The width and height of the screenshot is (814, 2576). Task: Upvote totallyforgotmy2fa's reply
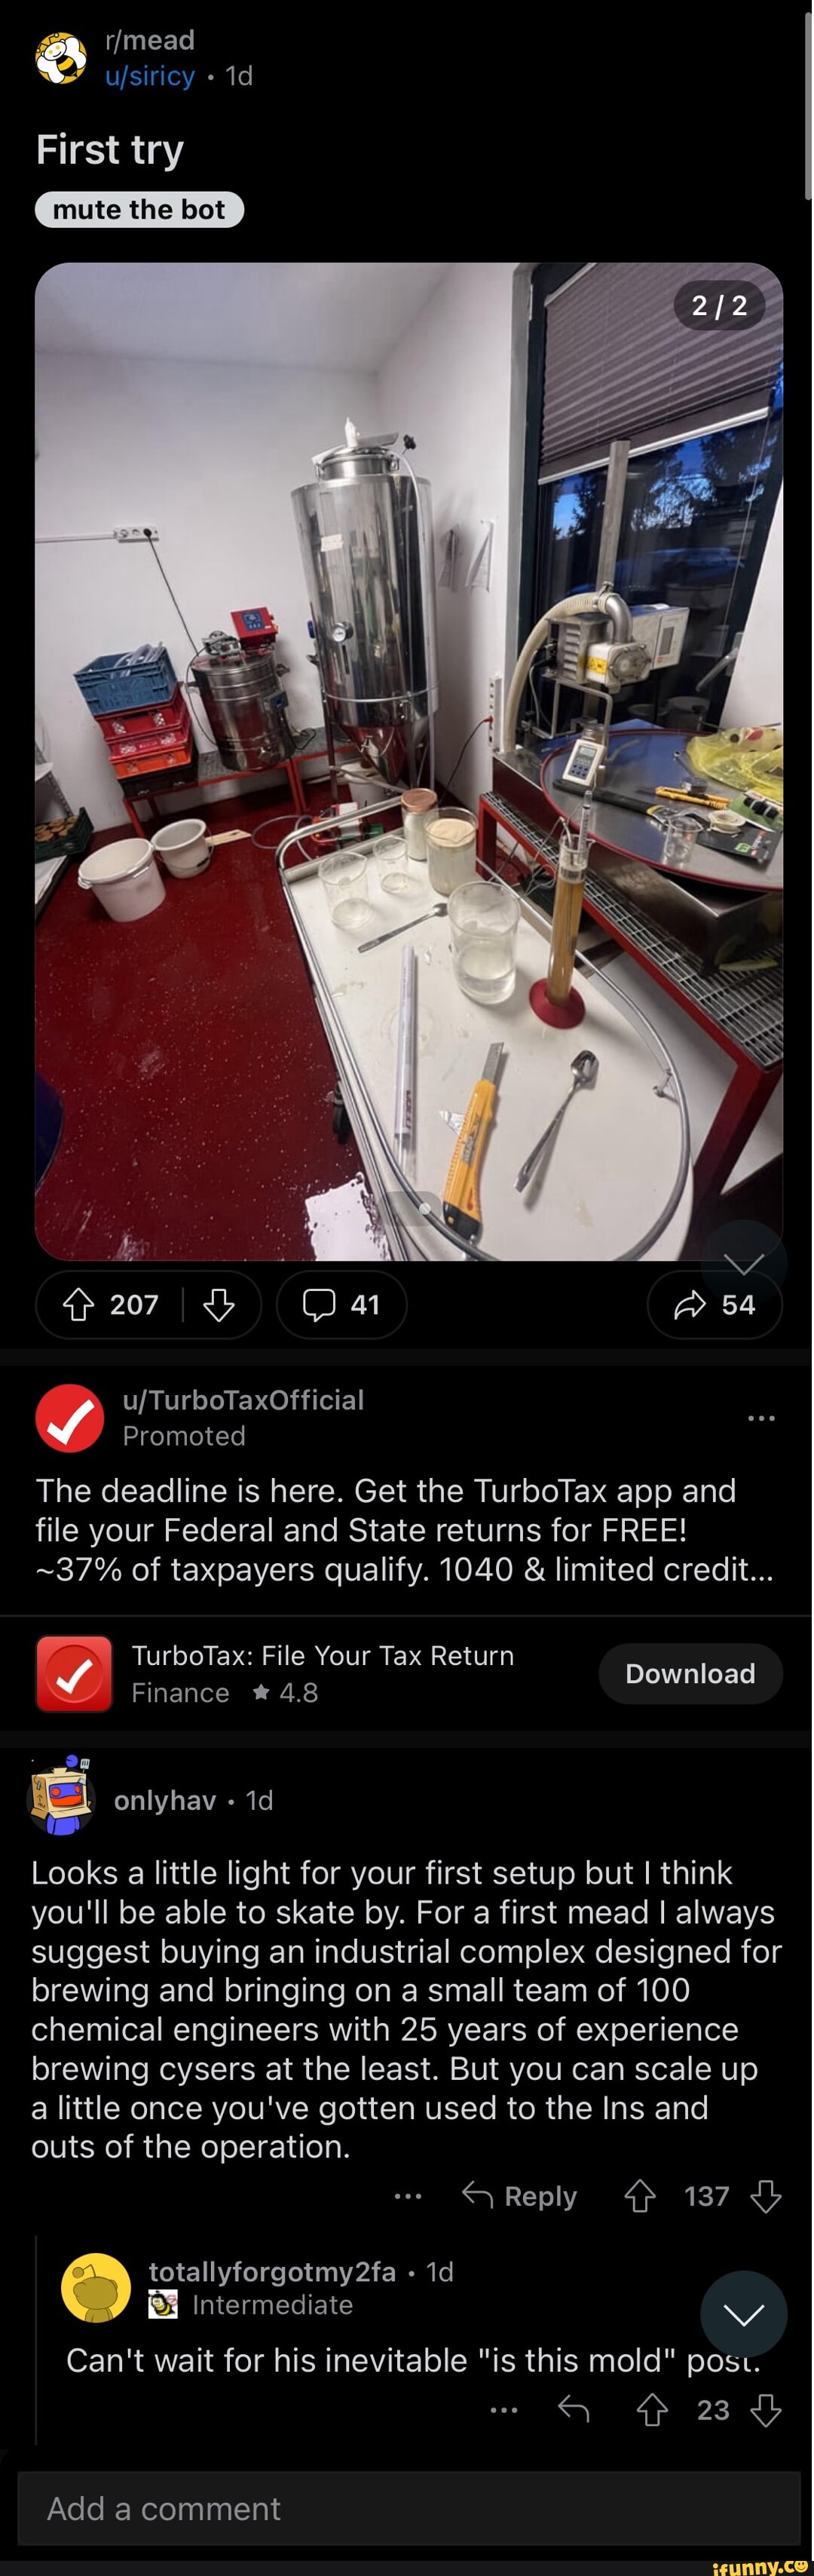pyautogui.click(x=652, y=2410)
